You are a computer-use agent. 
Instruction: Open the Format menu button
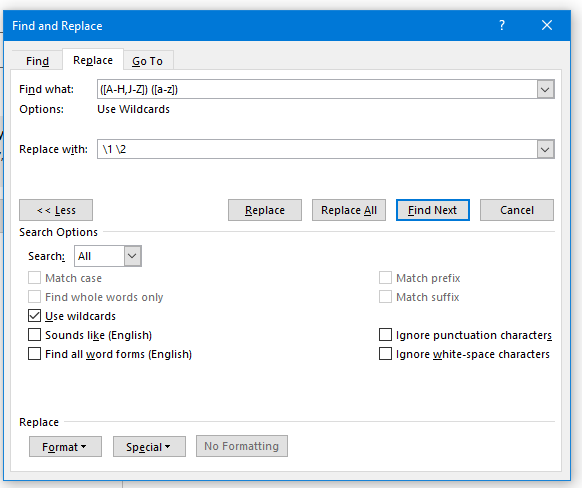[65, 446]
